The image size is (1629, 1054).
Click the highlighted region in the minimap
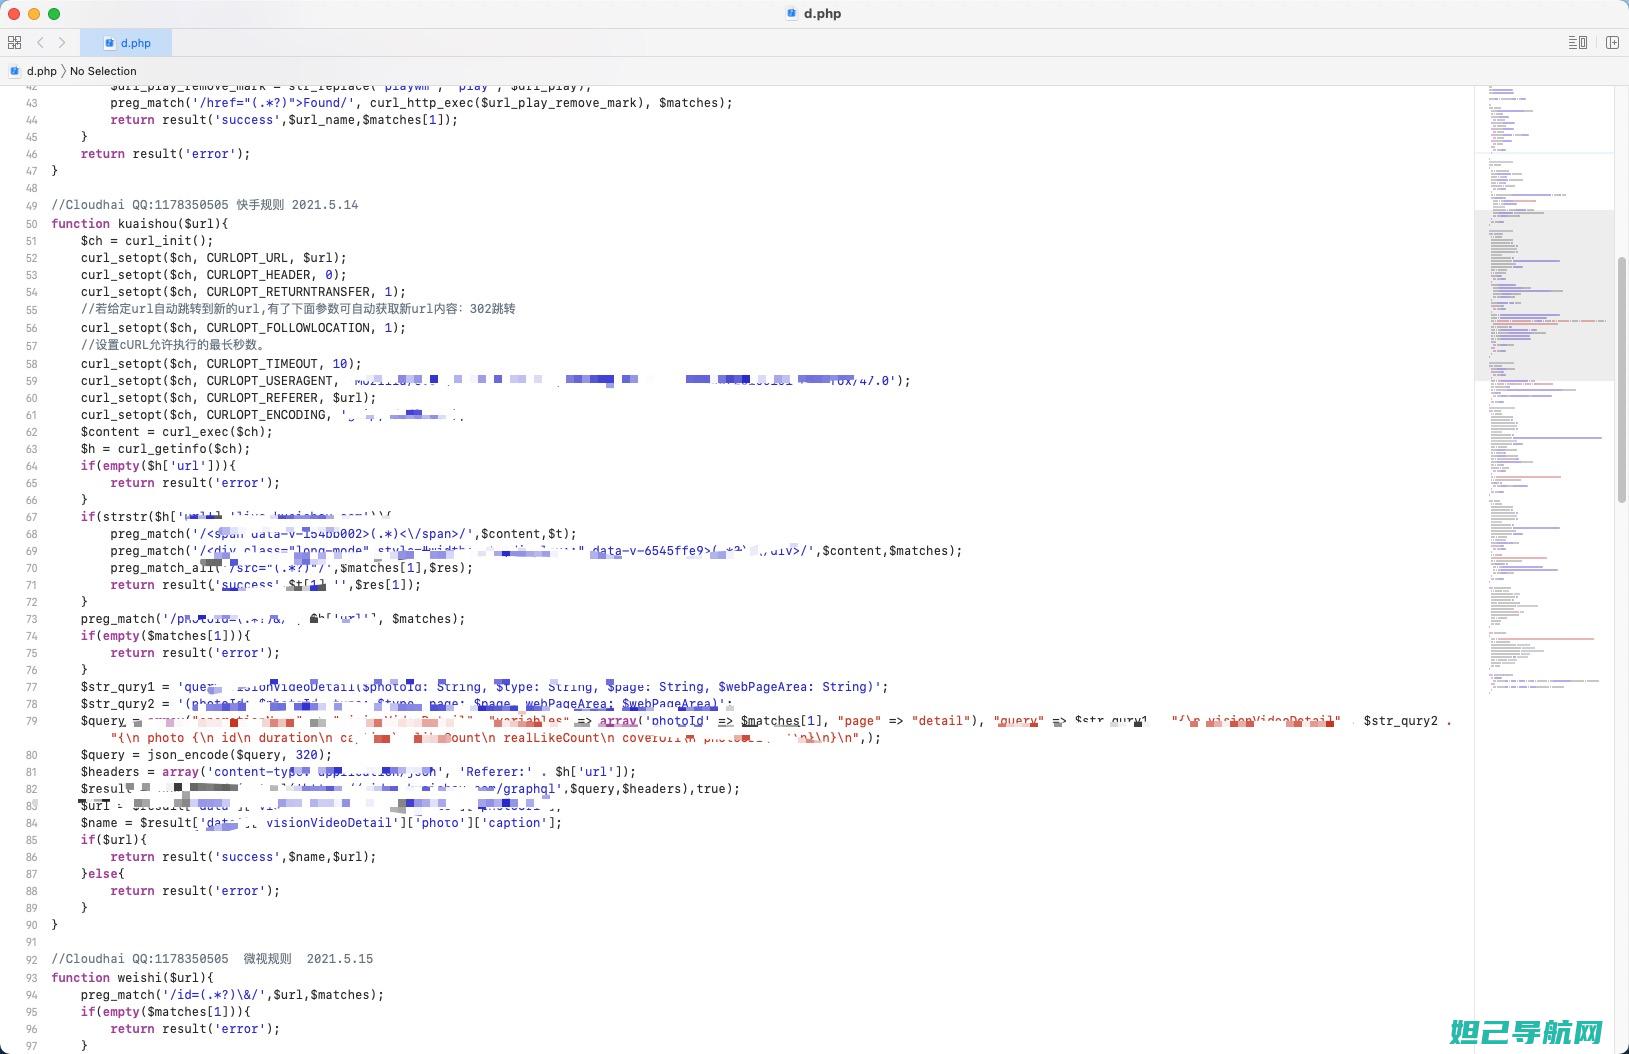pos(1544,296)
